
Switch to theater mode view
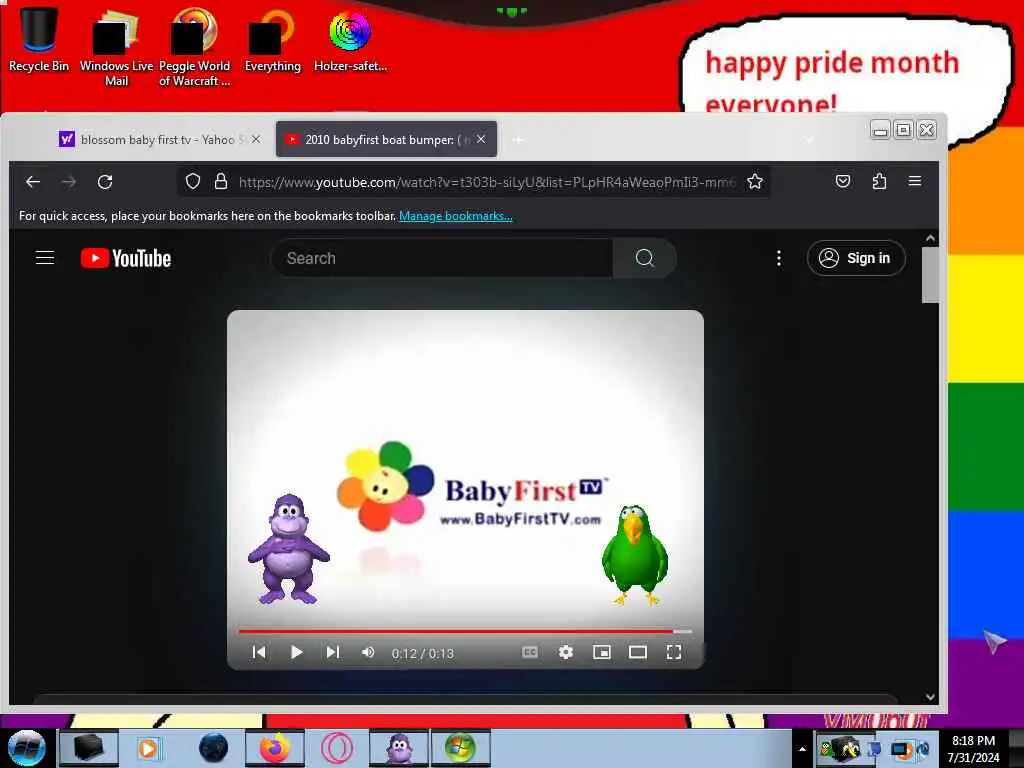(637, 652)
